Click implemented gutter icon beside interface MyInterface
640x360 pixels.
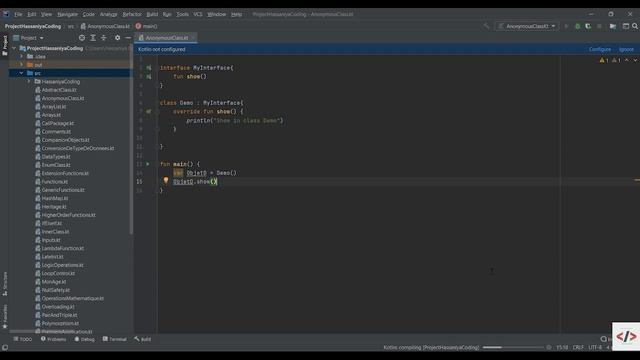(149, 68)
